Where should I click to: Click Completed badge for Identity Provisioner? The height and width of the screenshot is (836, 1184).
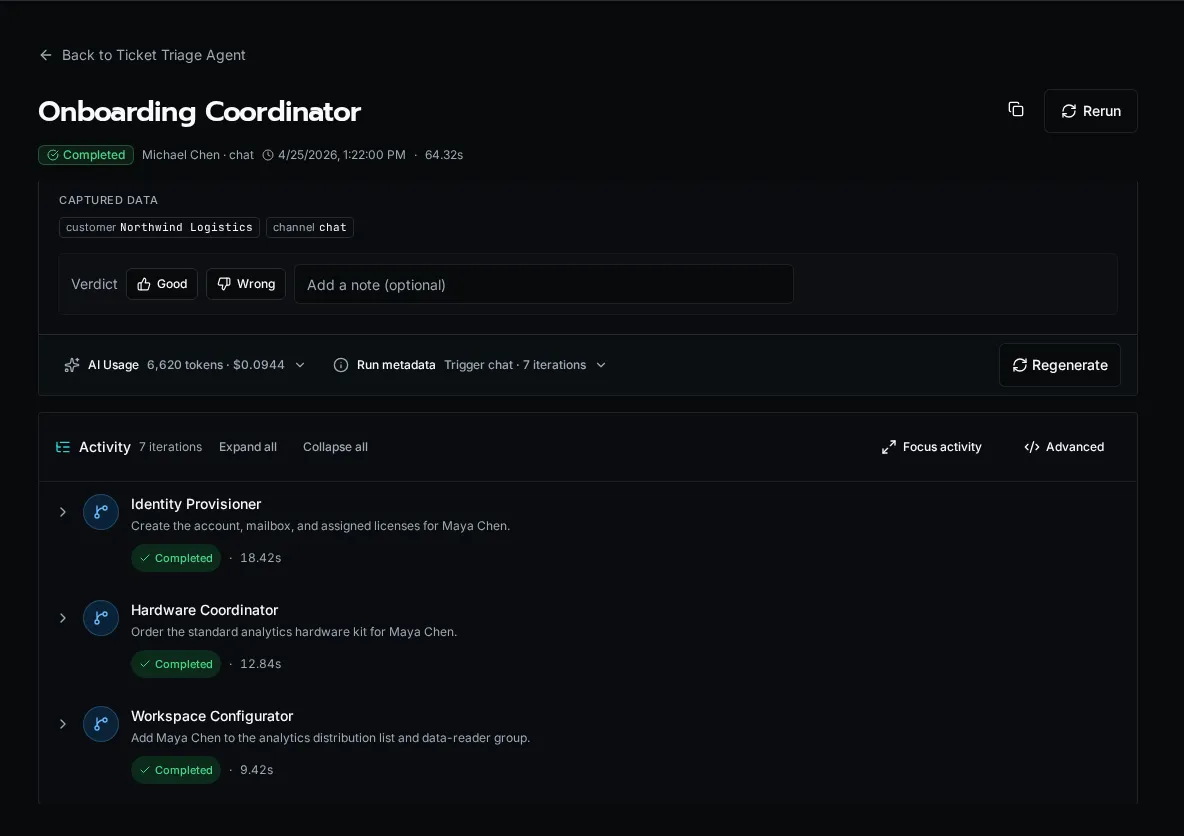[x=176, y=558]
